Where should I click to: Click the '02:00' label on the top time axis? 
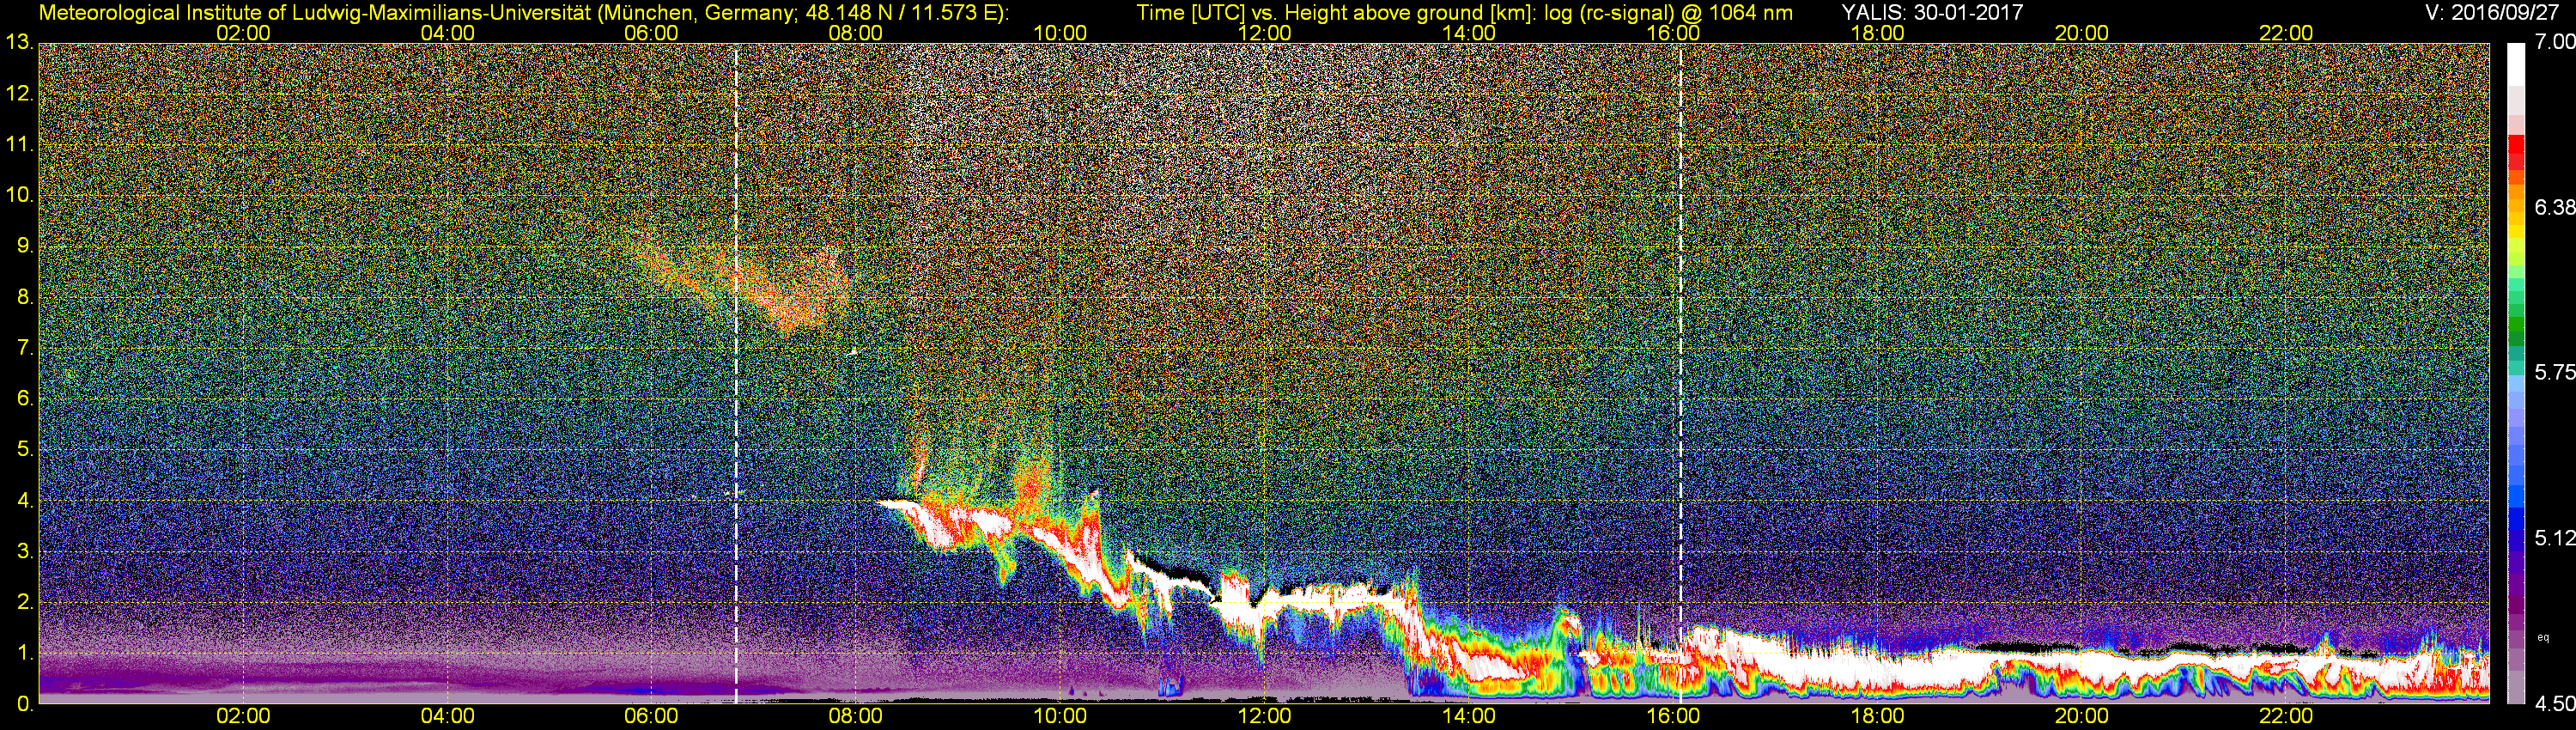(243, 33)
